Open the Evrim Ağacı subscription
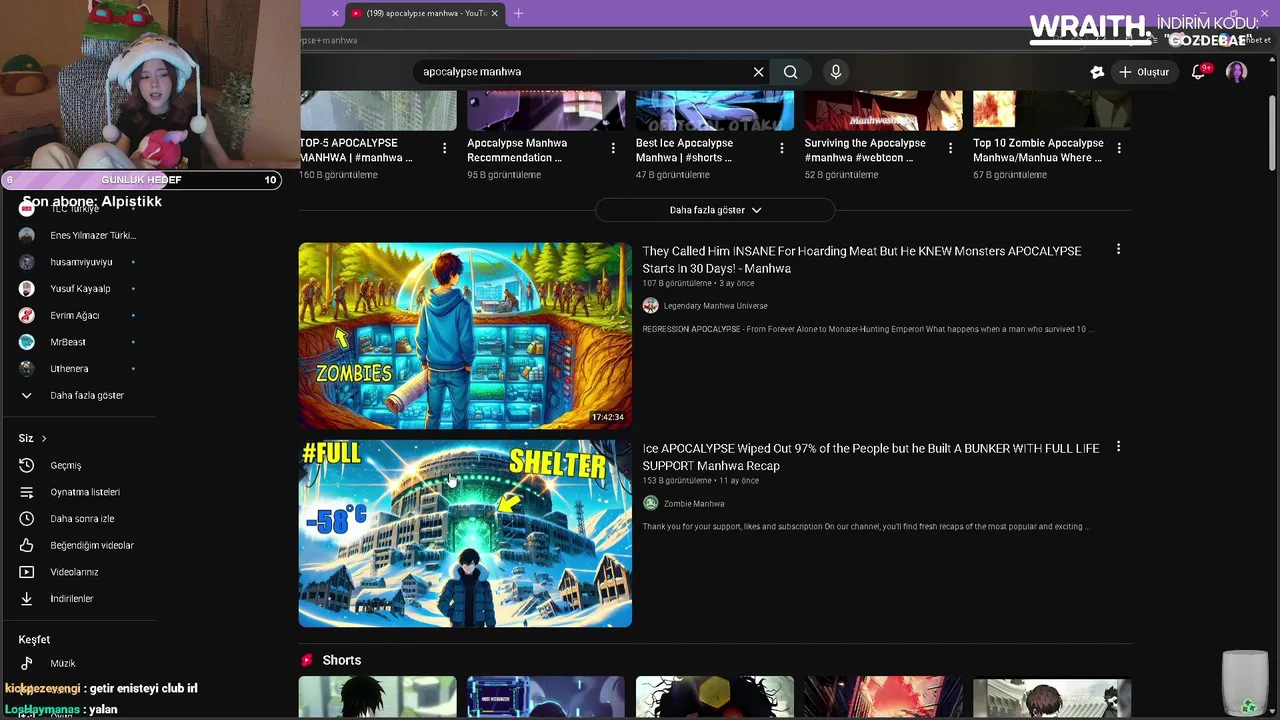This screenshot has height=720, width=1280. coord(79,315)
